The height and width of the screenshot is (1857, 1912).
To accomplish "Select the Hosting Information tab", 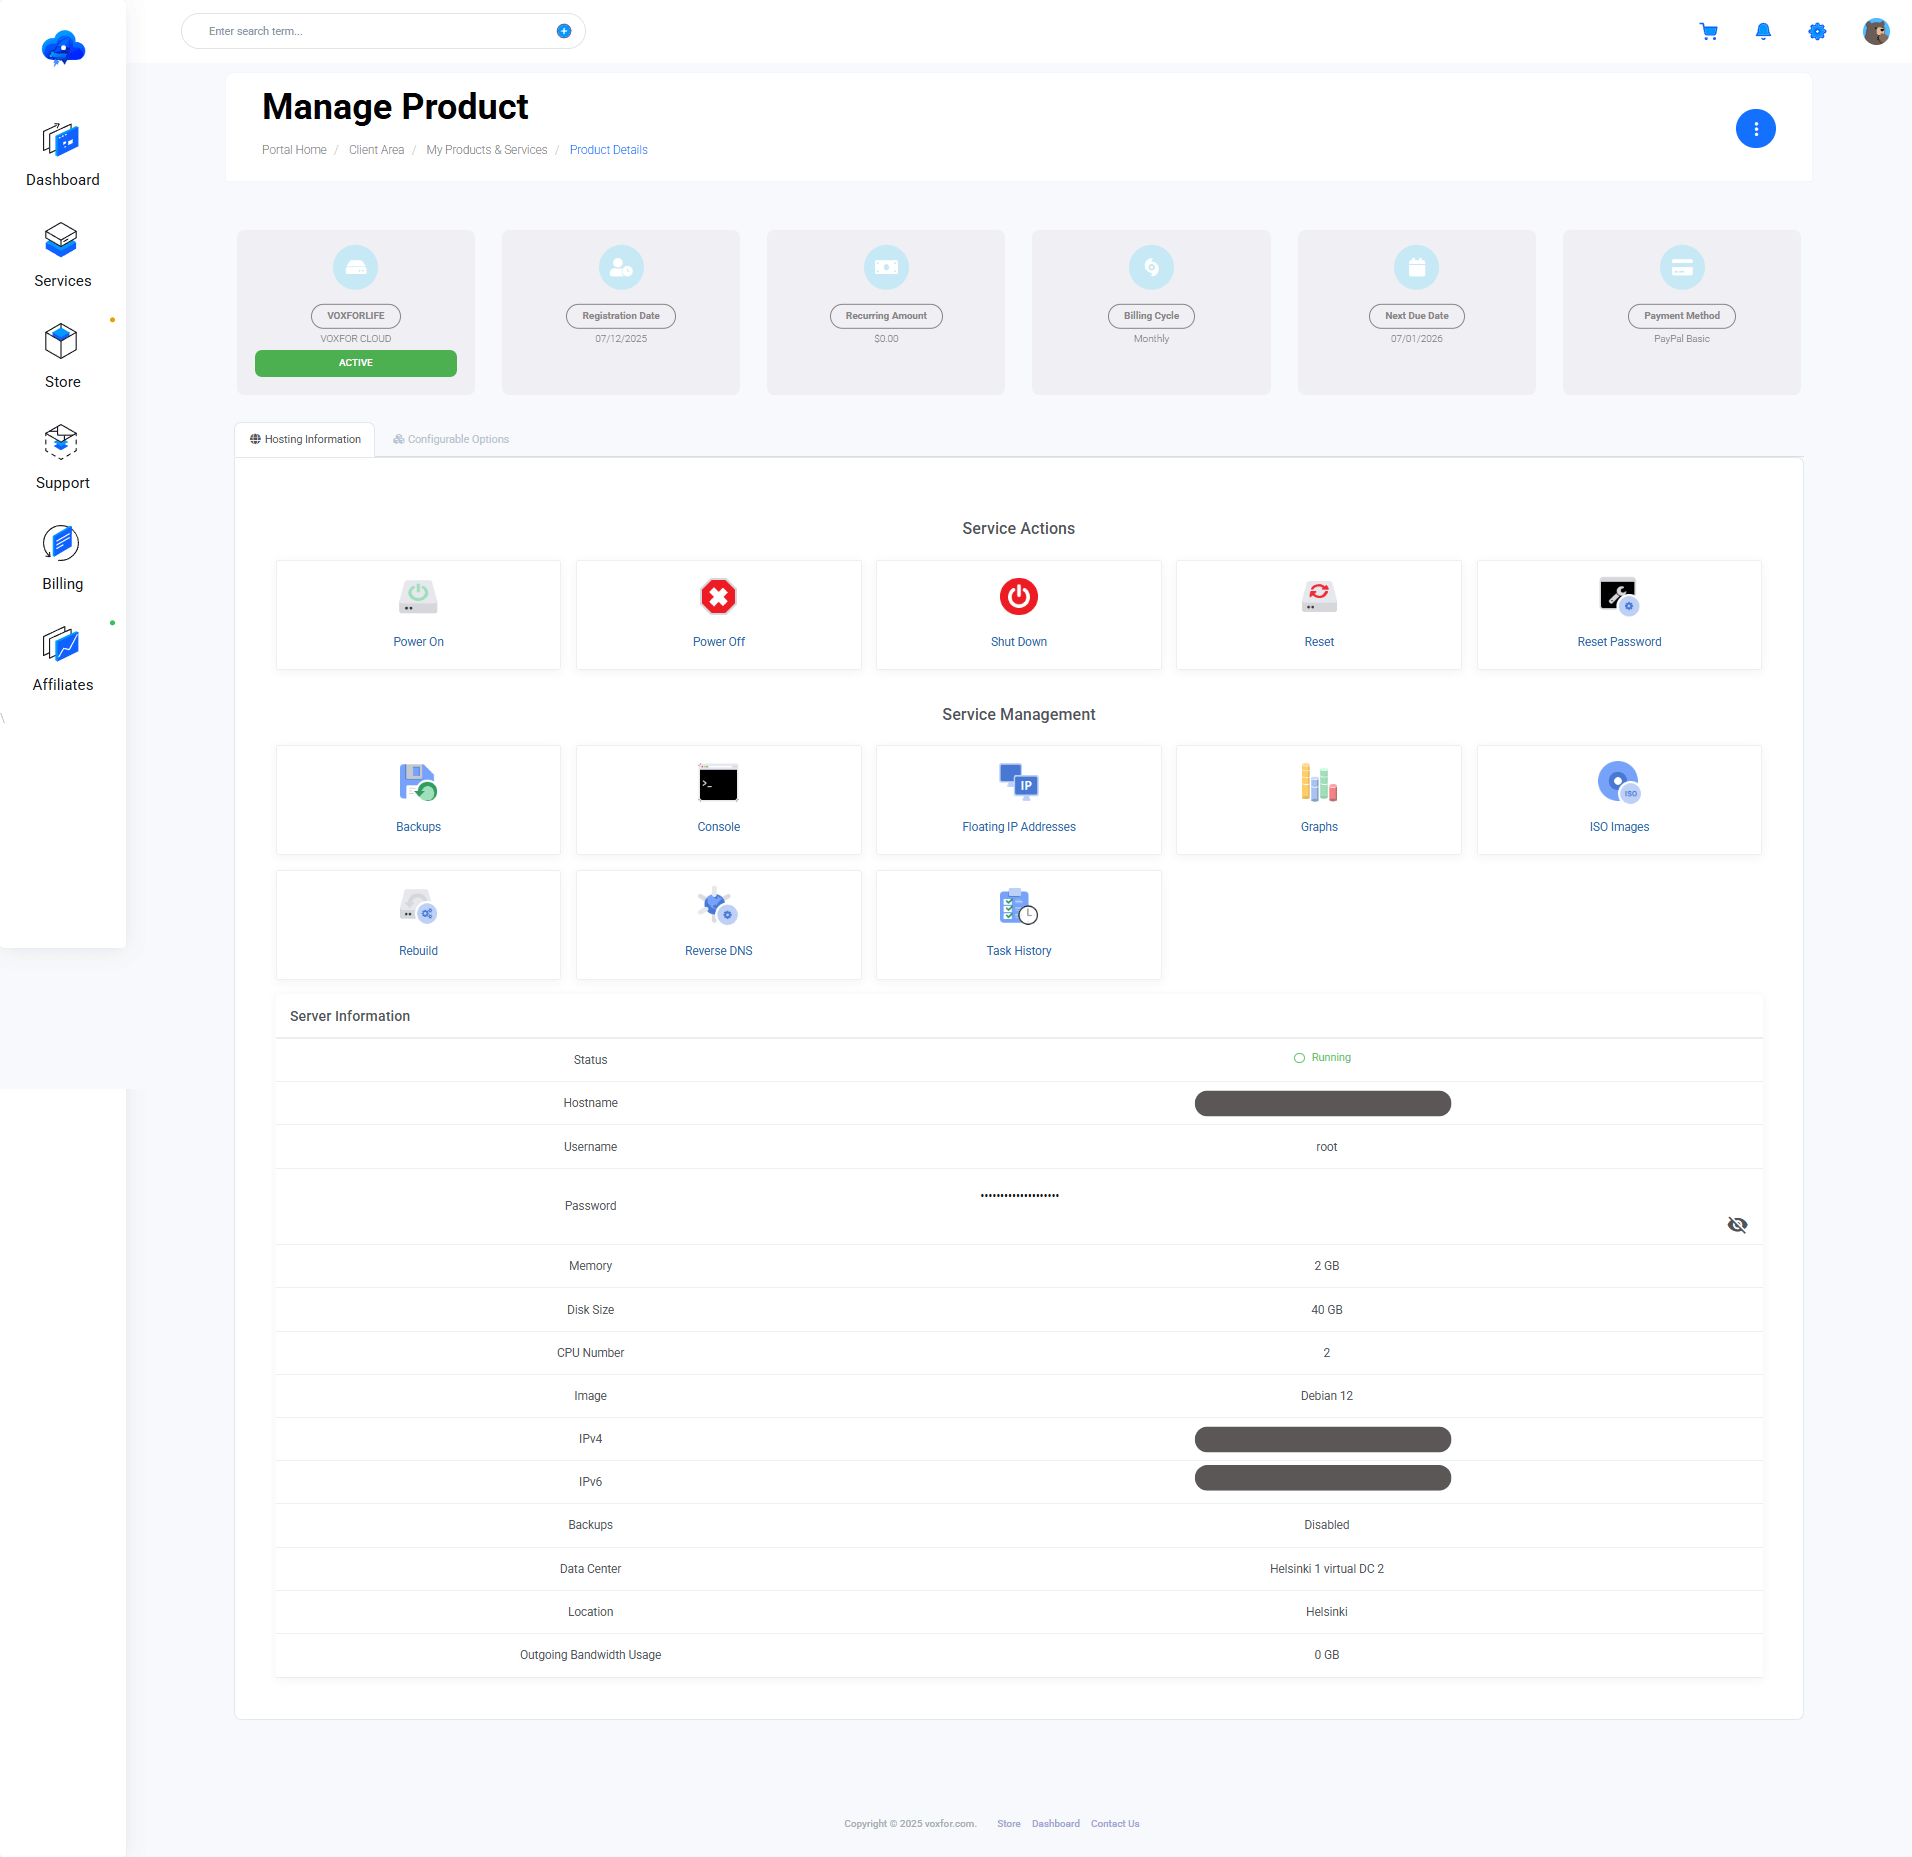I will coord(304,439).
